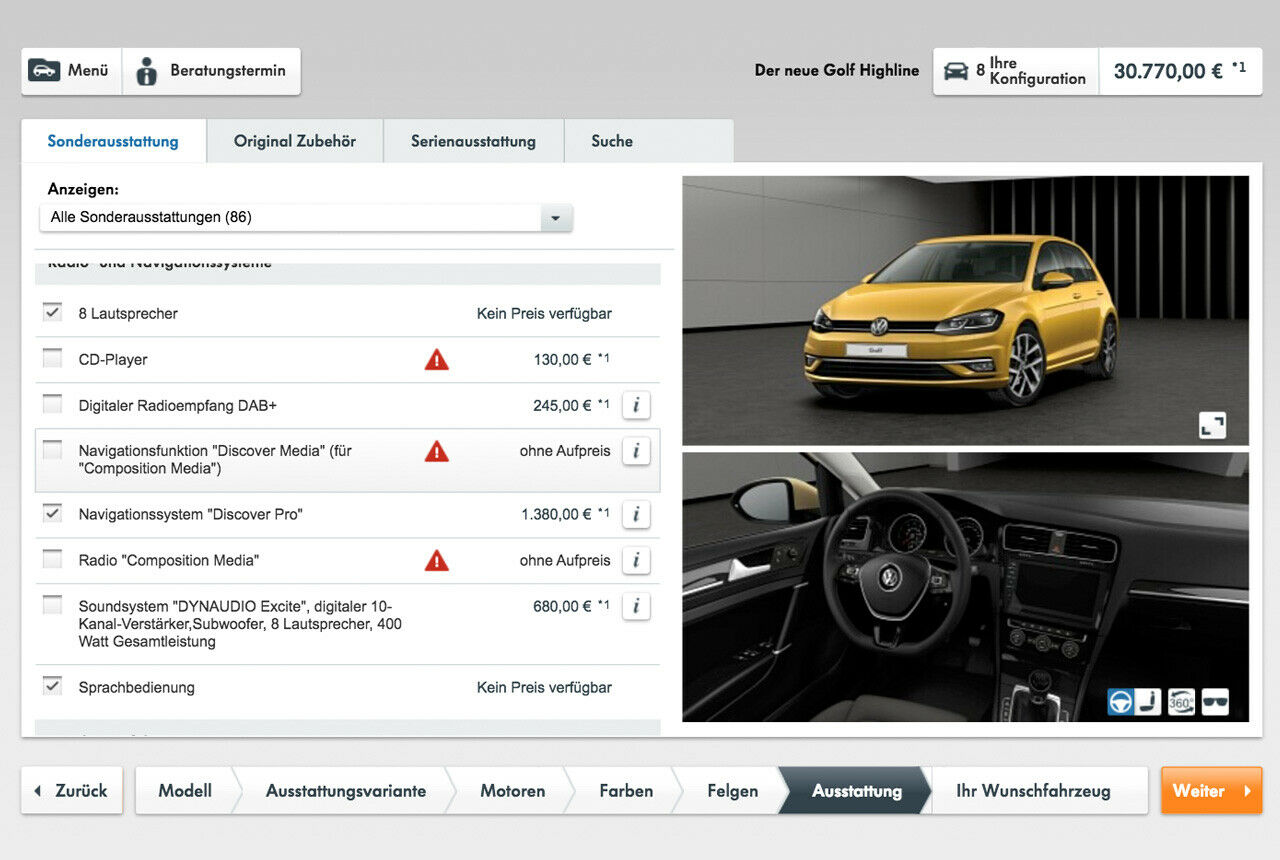This screenshot has width=1280, height=860.
Task: Click the 1.380,00 € Discover Pro price
Action: click(565, 514)
